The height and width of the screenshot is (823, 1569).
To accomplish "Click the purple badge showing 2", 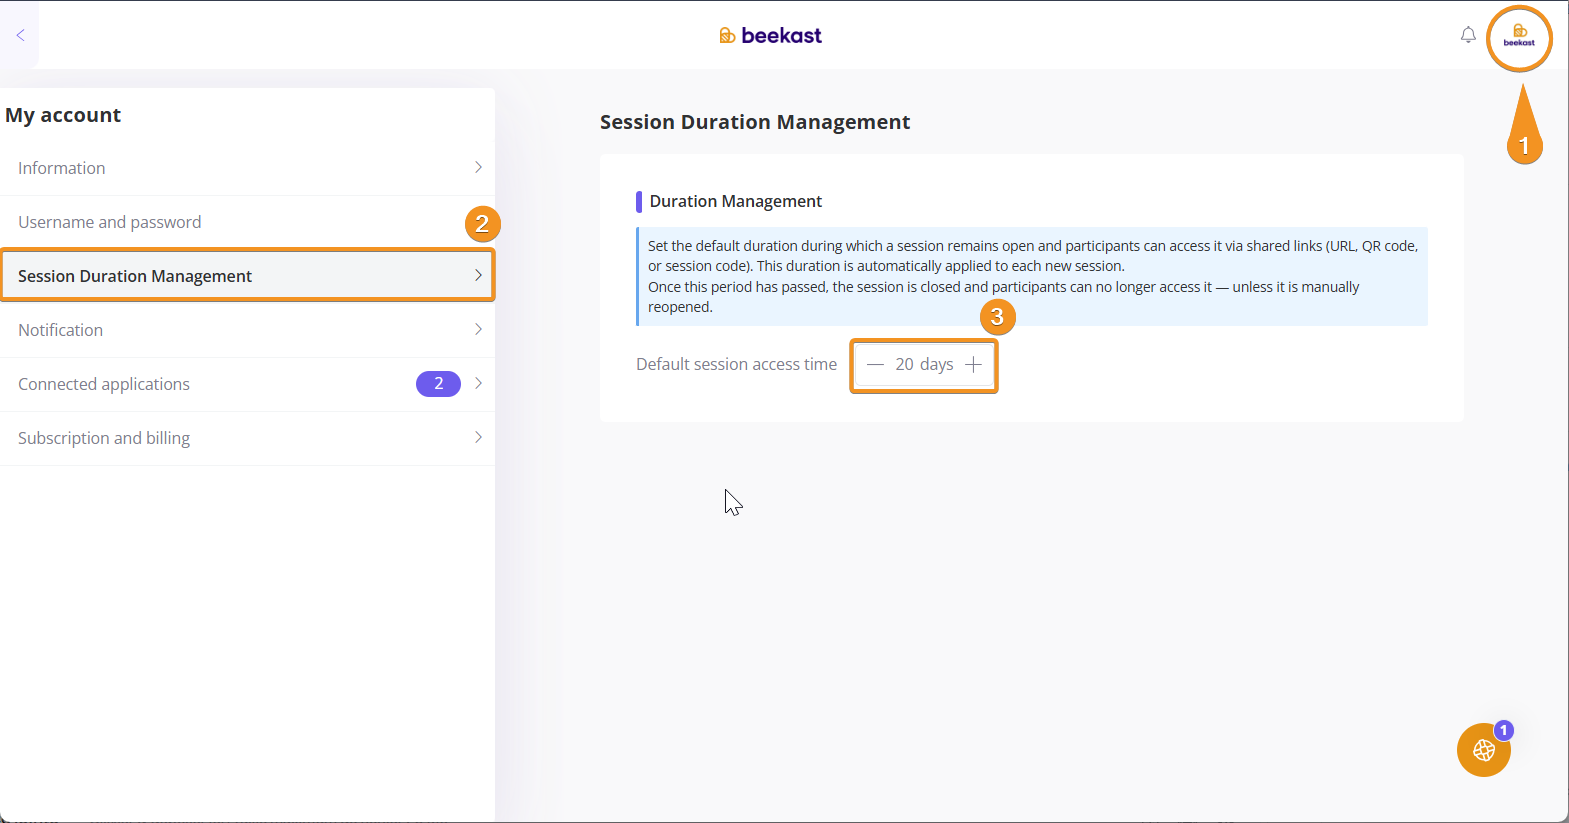I will [438, 384].
